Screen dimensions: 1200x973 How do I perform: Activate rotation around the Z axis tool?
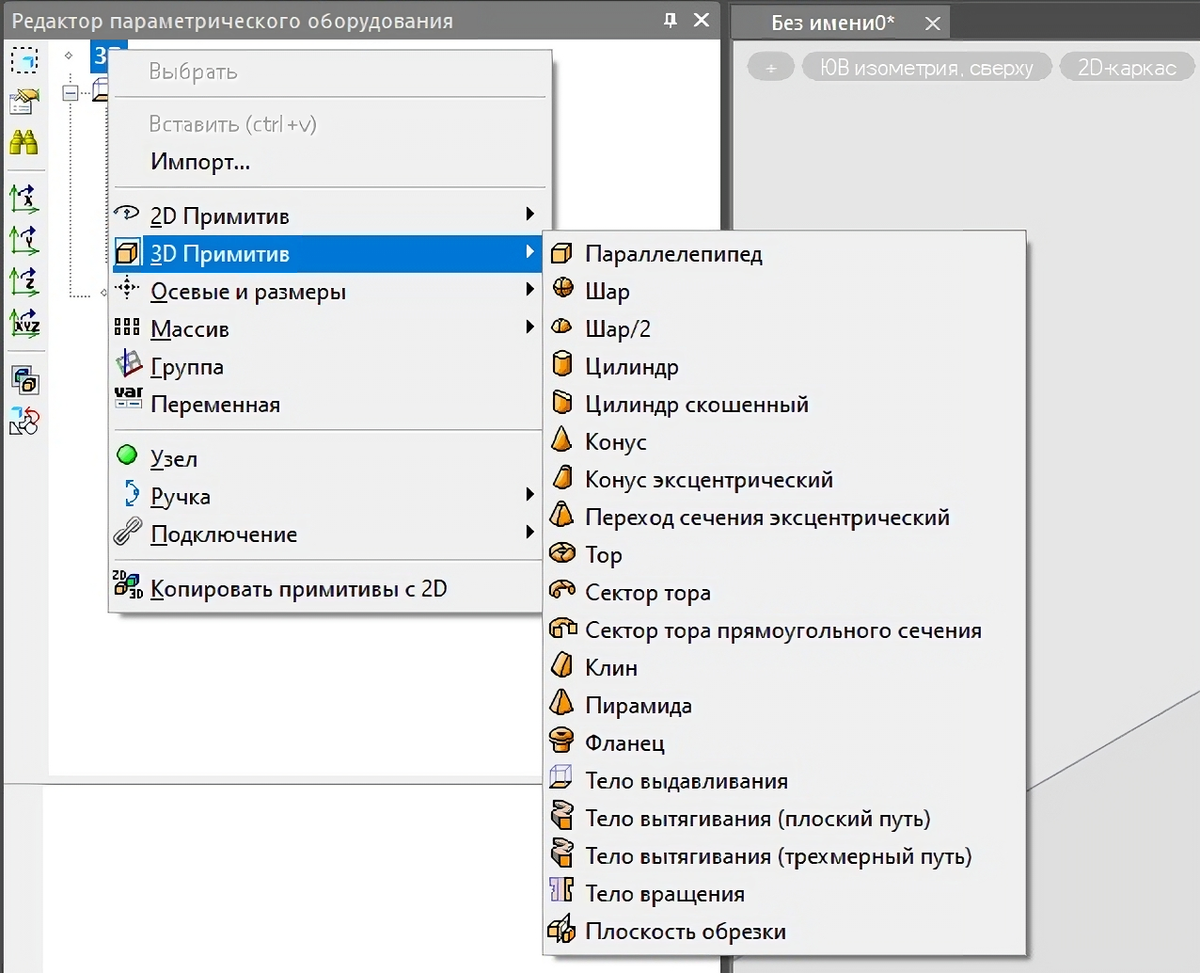click(x=25, y=281)
